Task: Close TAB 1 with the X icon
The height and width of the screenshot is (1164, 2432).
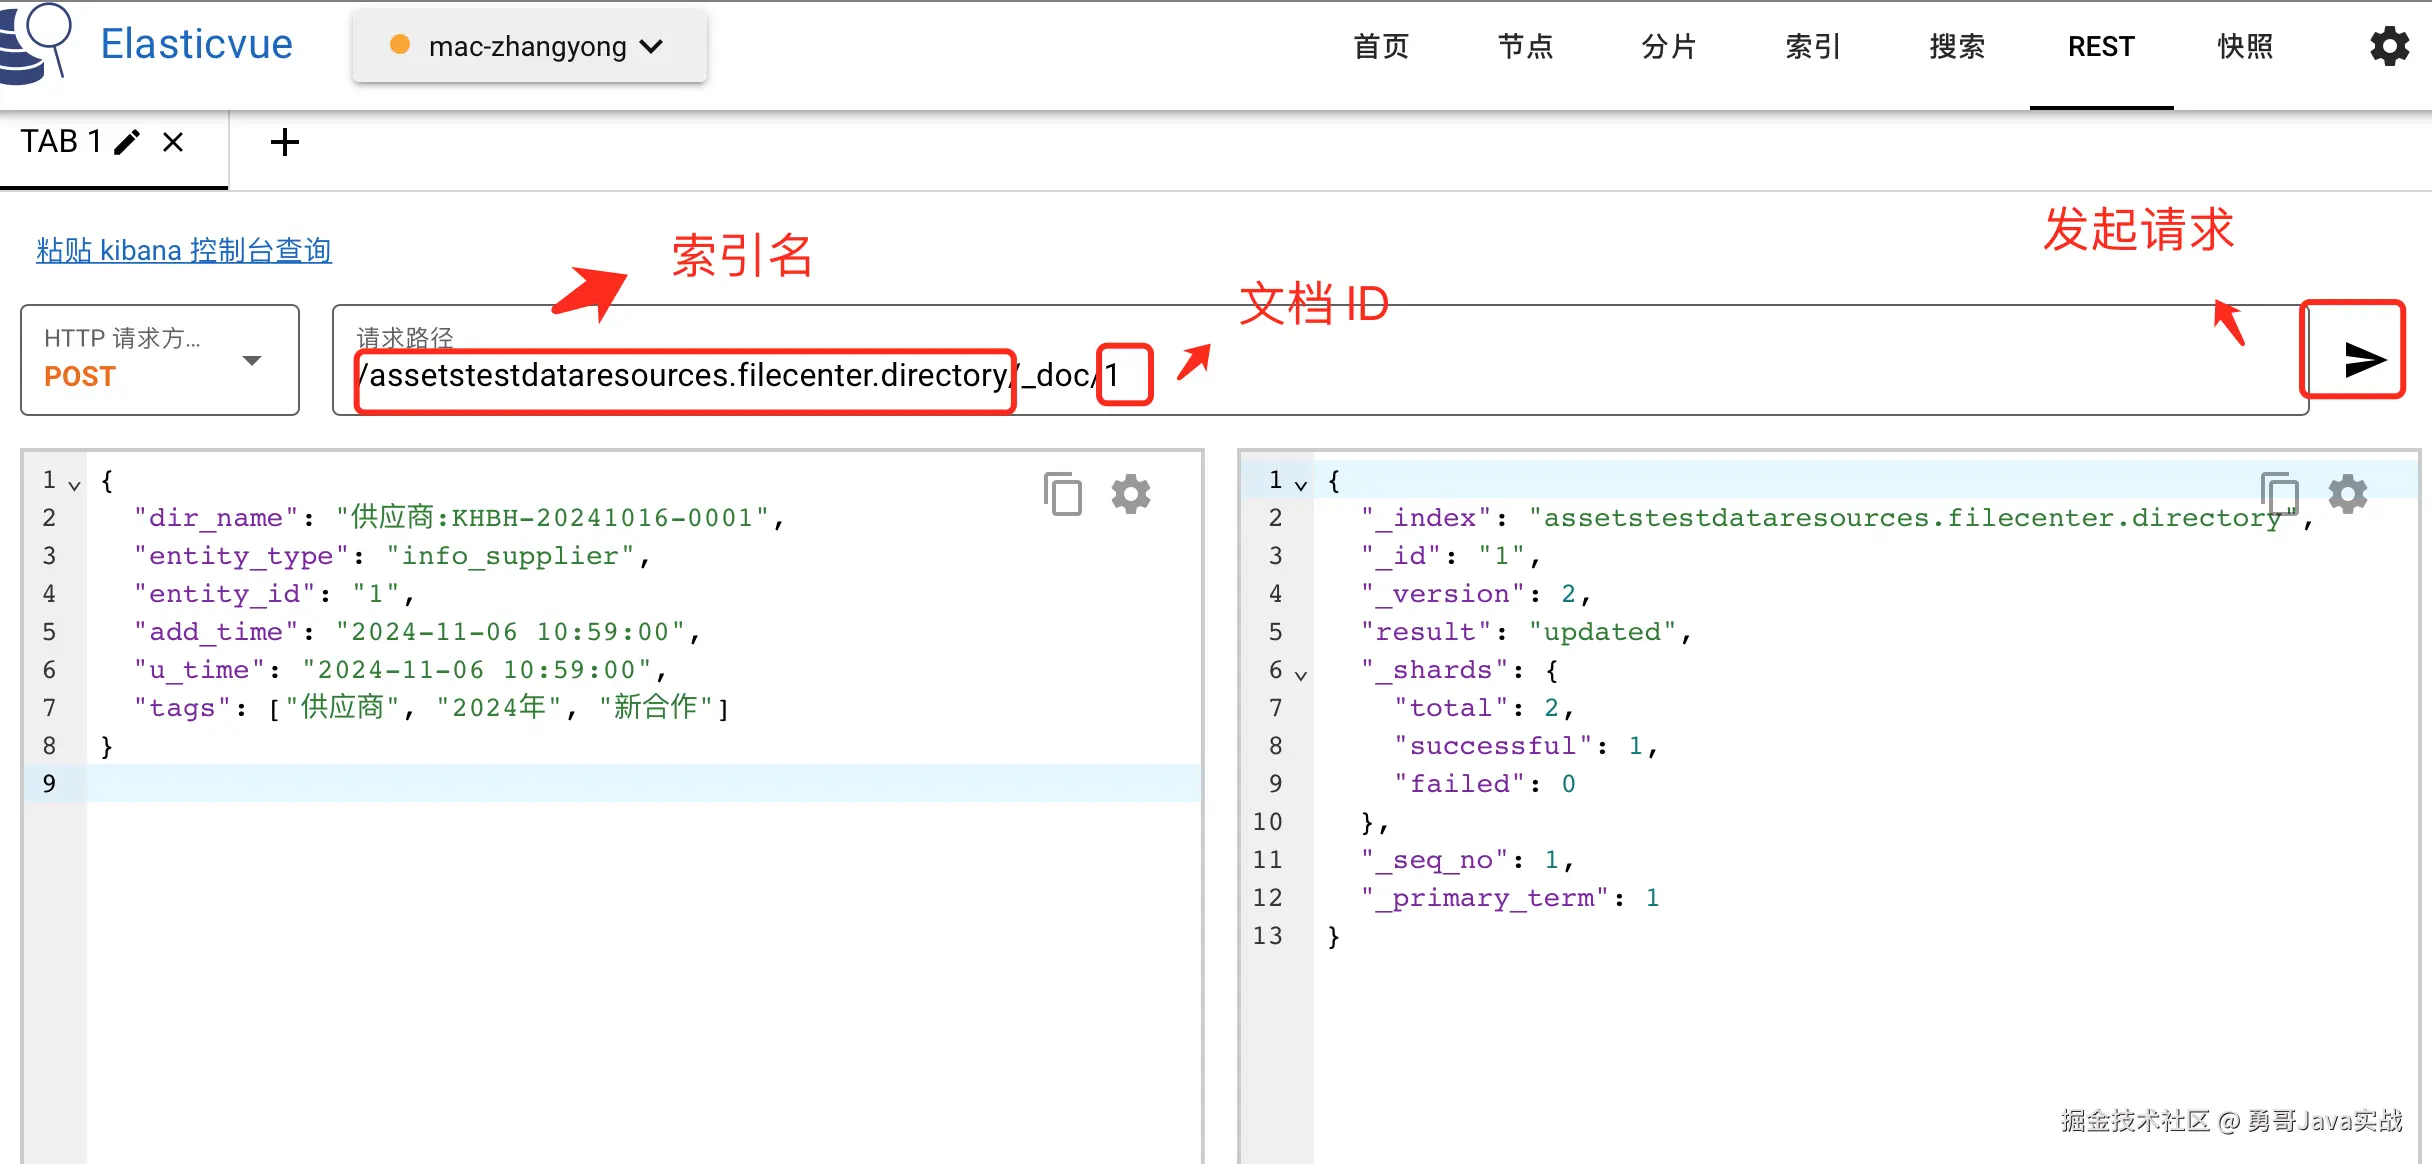Action: tap(173, 142)
